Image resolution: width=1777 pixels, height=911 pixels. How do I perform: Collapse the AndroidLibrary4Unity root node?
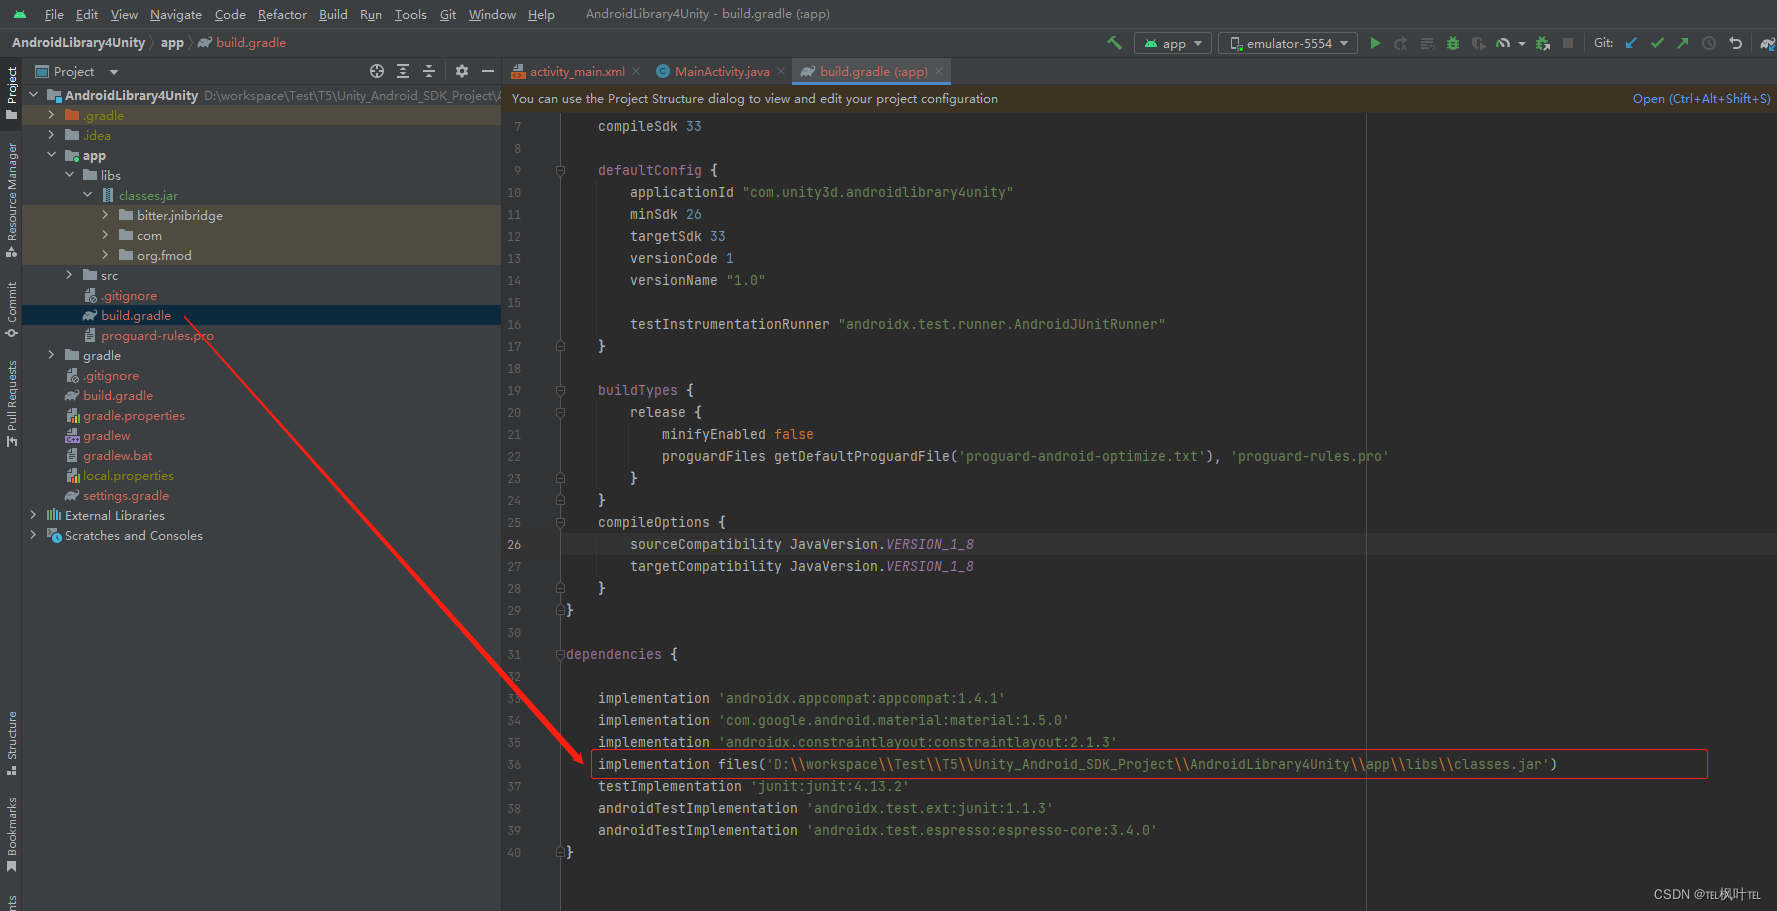coord(34,95)
